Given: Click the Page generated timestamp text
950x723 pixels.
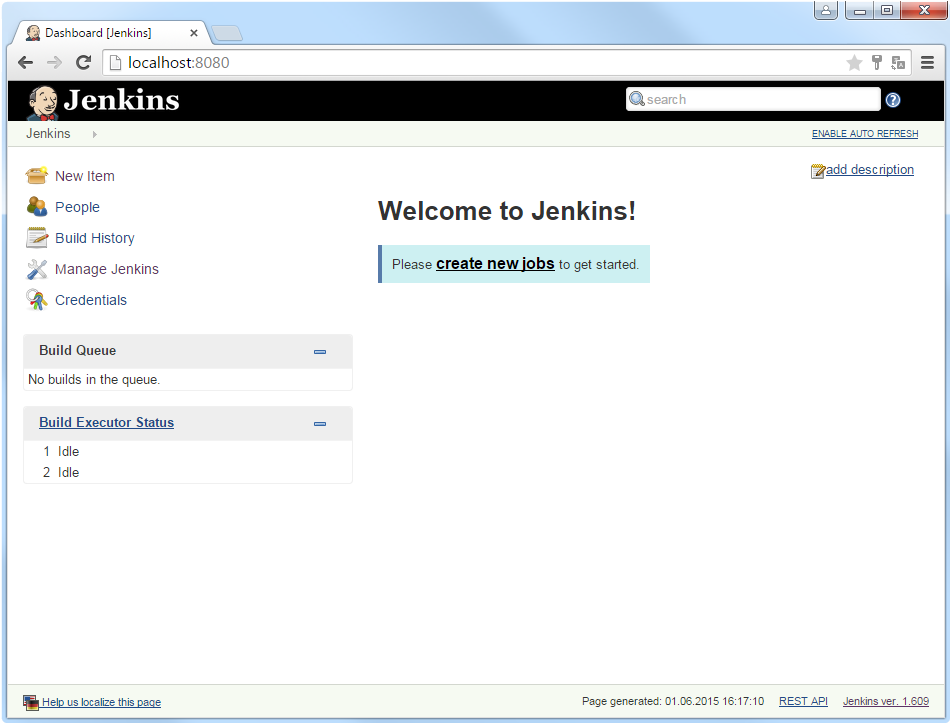Looking at the screenshot, I should (673, 701).
